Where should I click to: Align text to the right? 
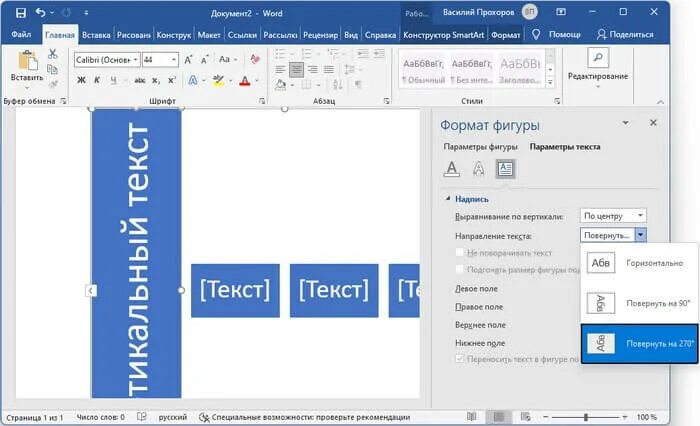[312, 69]
